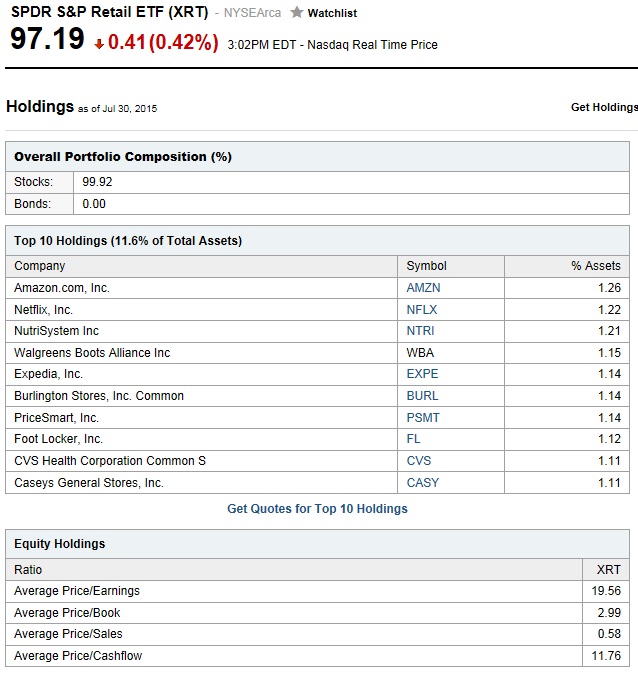Select the PriceSmart, Inc. company name
The width and height of the screenshot is (638, 675).
(56, 418)
